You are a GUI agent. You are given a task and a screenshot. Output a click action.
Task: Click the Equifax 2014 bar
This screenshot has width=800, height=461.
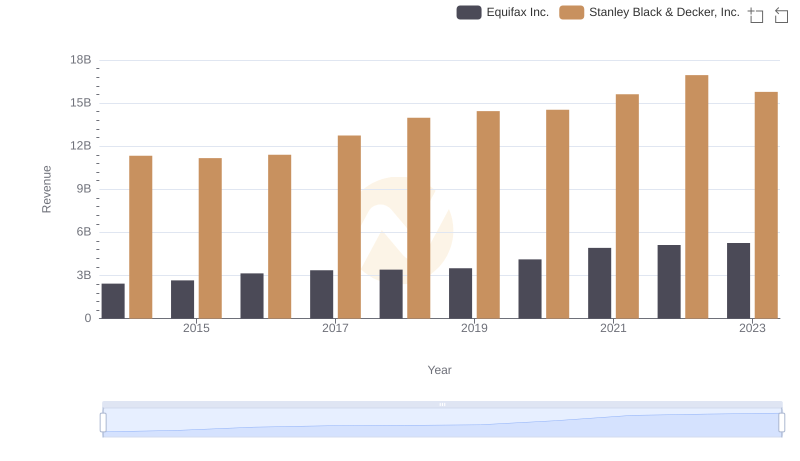tap(113, 301)
